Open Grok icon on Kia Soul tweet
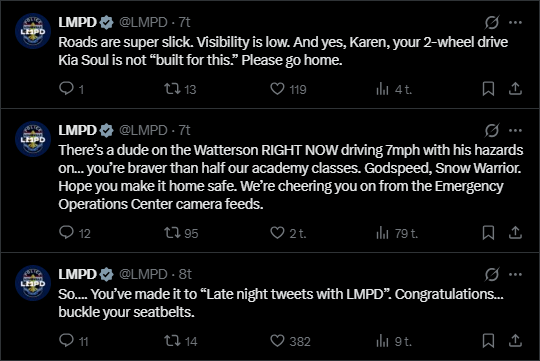Screen dimensions: 540x361 click(x=491, y=23)
